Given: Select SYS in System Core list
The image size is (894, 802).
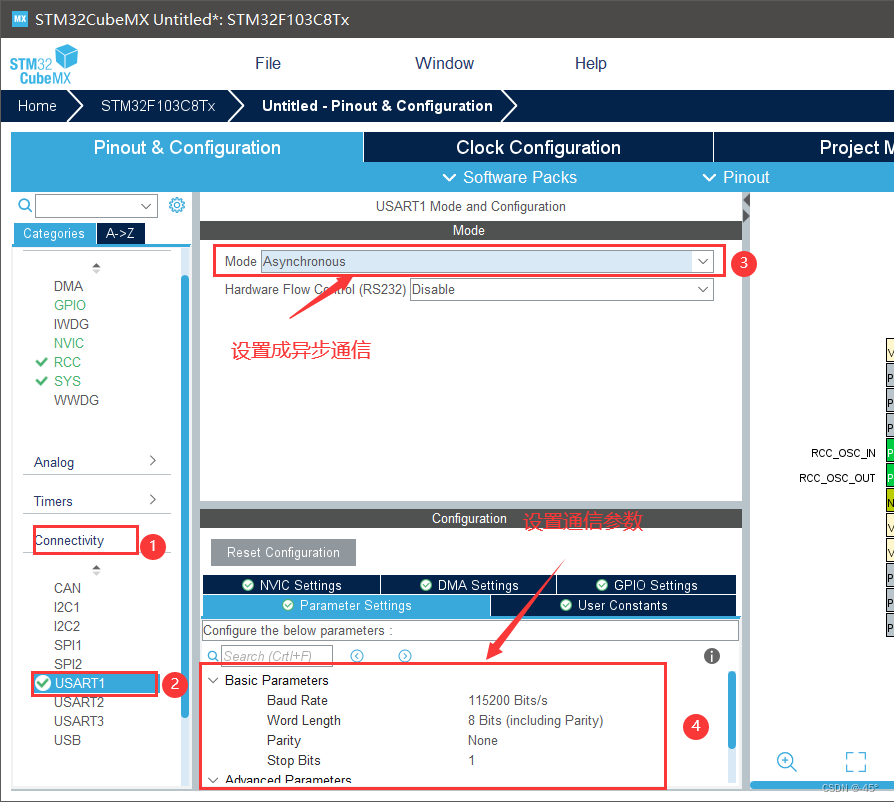Looking at the screenshot, I should (x=67, y=381).
